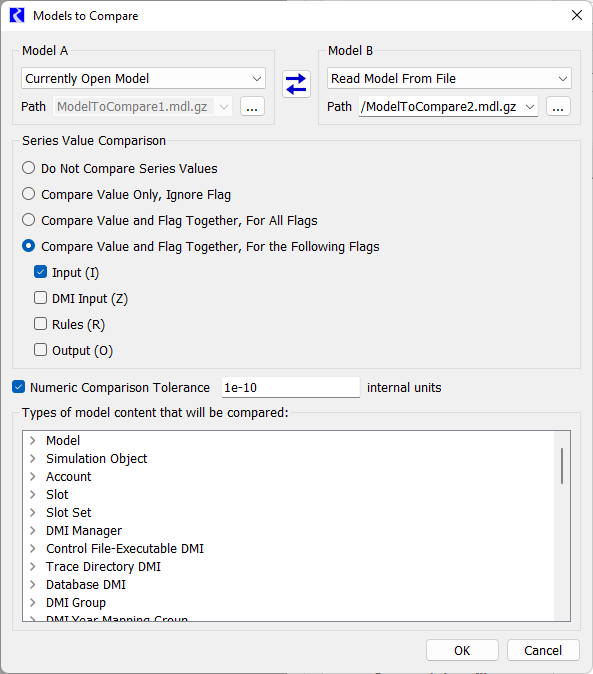Choose Compare Value and Flag For All Flags
This screenshot has width=593, height=674.
[x=28, y=220]
